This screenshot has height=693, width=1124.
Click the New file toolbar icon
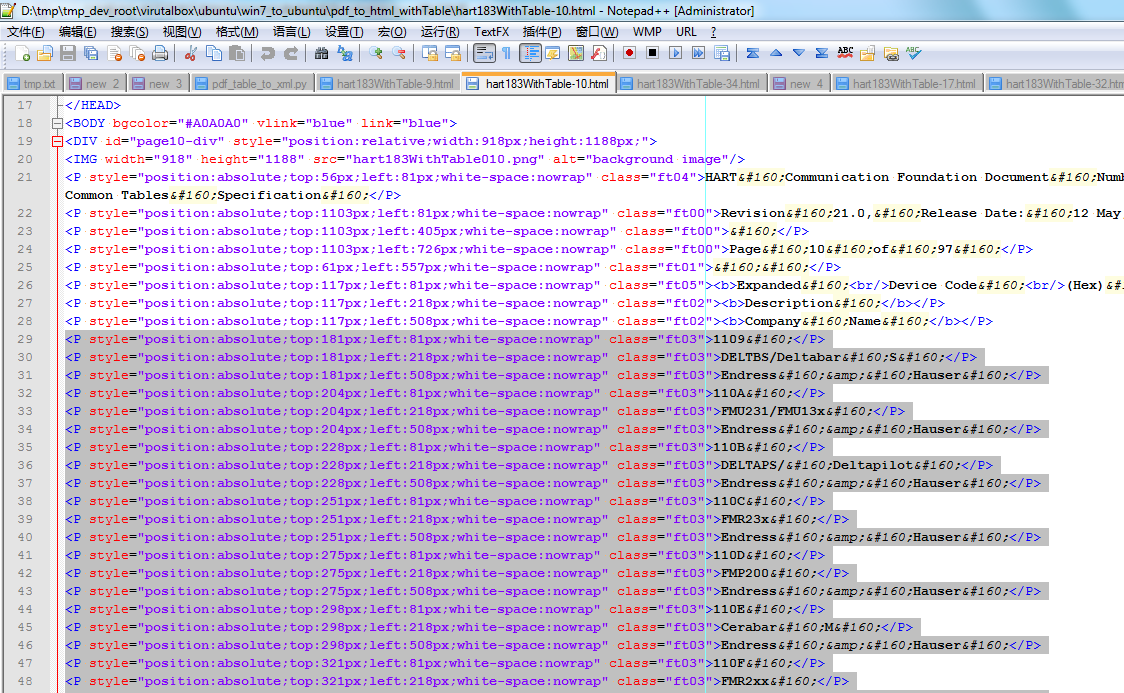pyautogui.click(x=22, y=54)
